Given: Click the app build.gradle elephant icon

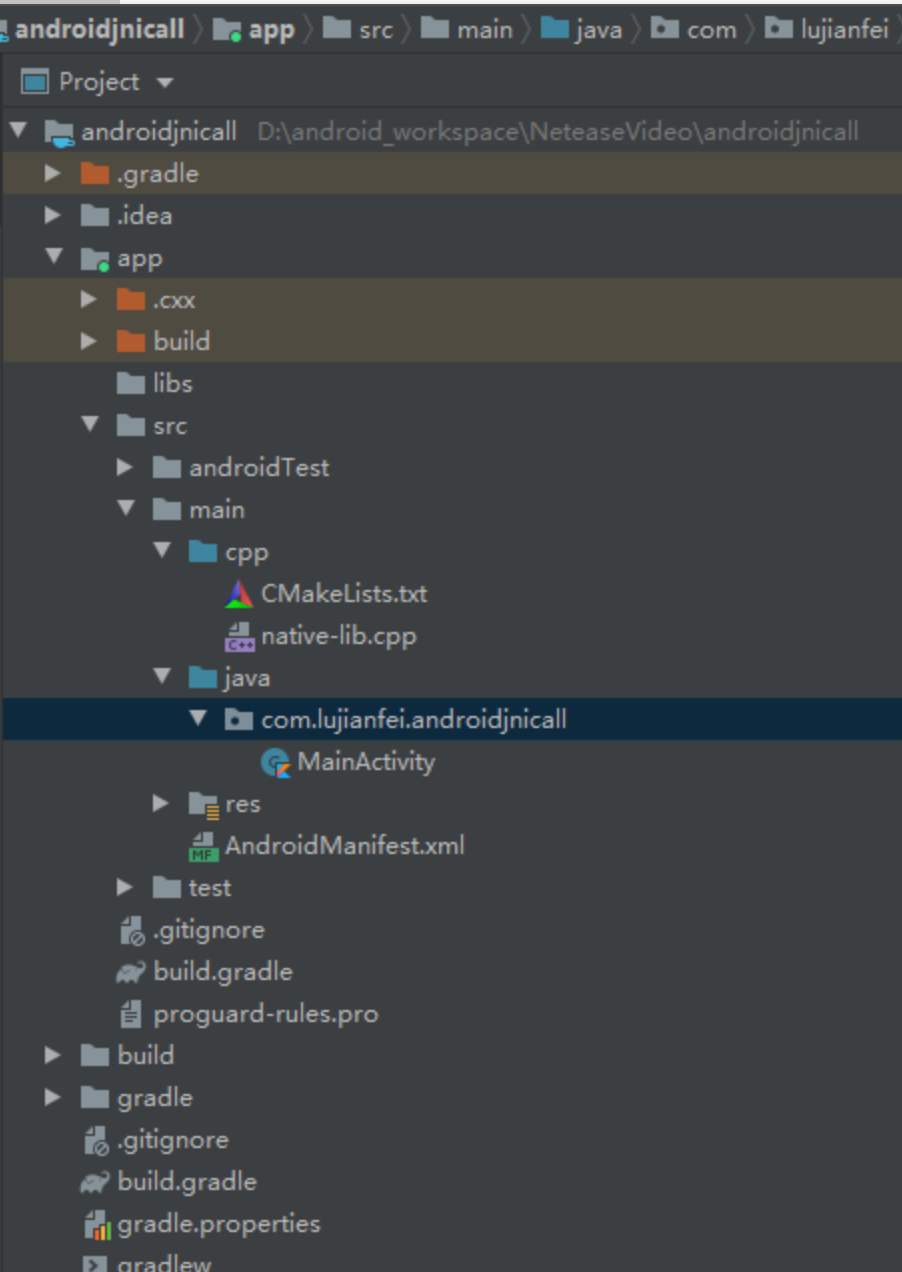Looking at the screenshot, I should pyautogui.click(x=131, y=972).
